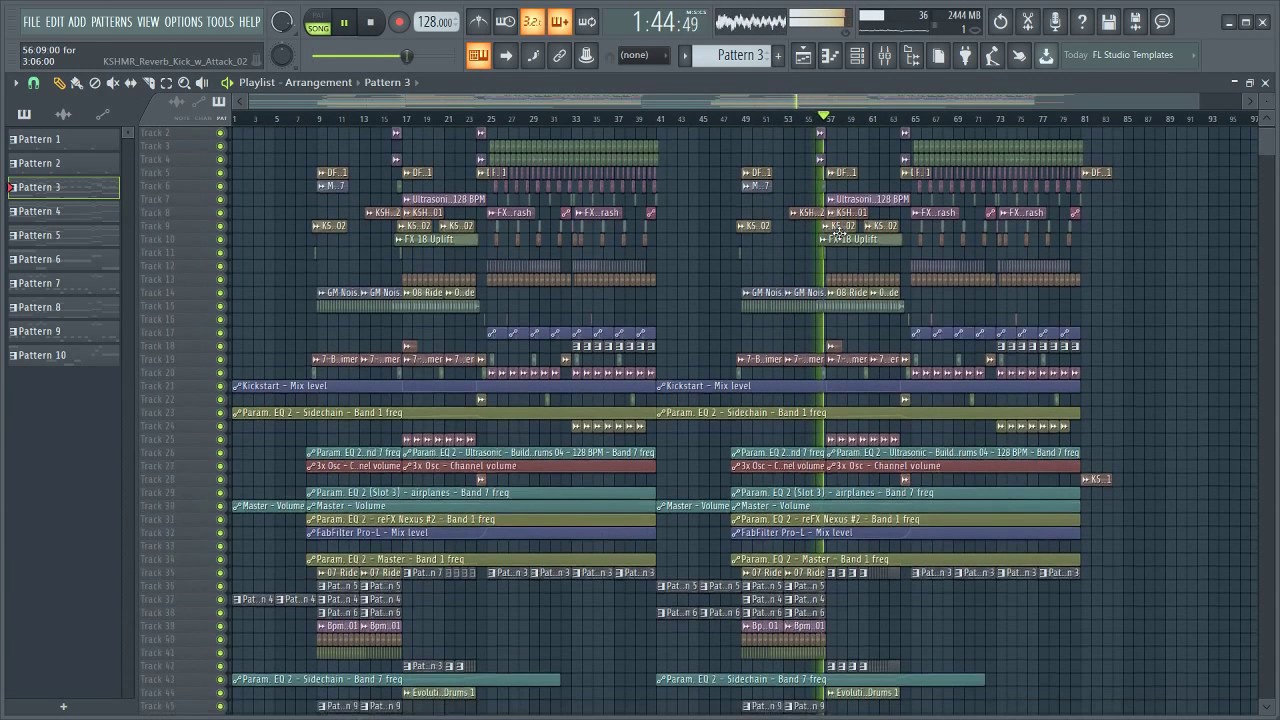This screenshot has width=1280, height=720.
Task: Select the playlist delete tool
Action: pyautogui.click(x=94, y=83)
